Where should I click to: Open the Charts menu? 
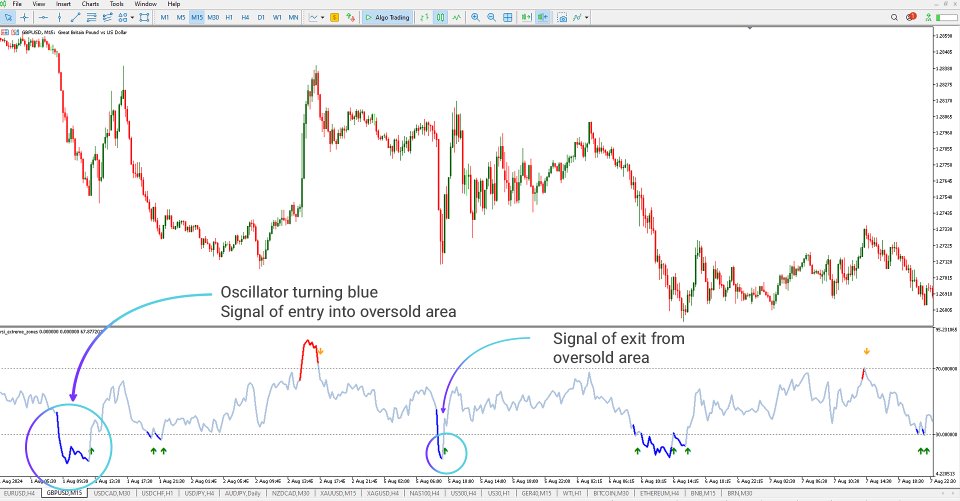(x=90, y=4)
